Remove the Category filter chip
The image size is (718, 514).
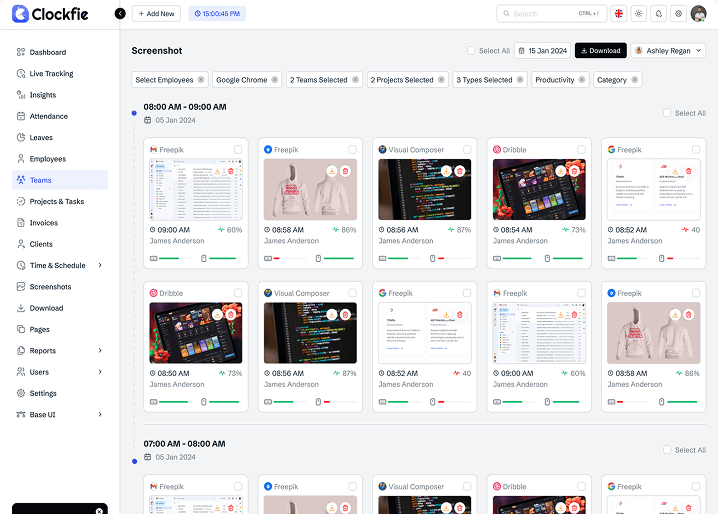tap(634, 80)
